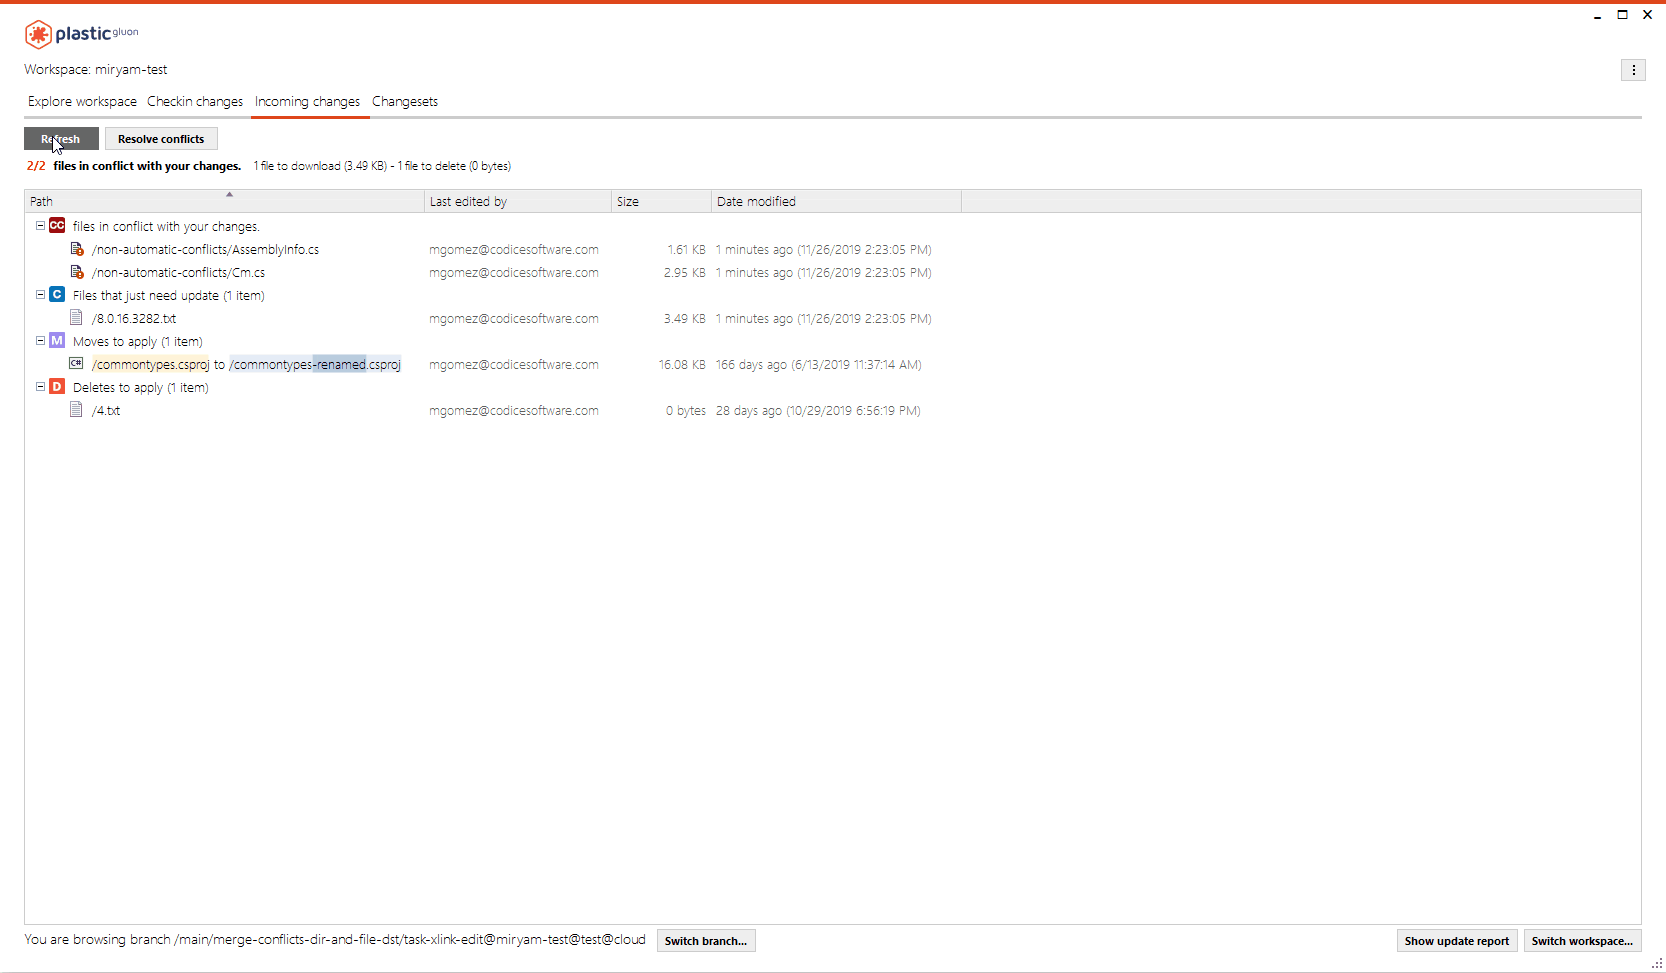This screenshot has width=1666, height=973.
Task: Sort by the Path column header
Action: [x=41, y=201]
